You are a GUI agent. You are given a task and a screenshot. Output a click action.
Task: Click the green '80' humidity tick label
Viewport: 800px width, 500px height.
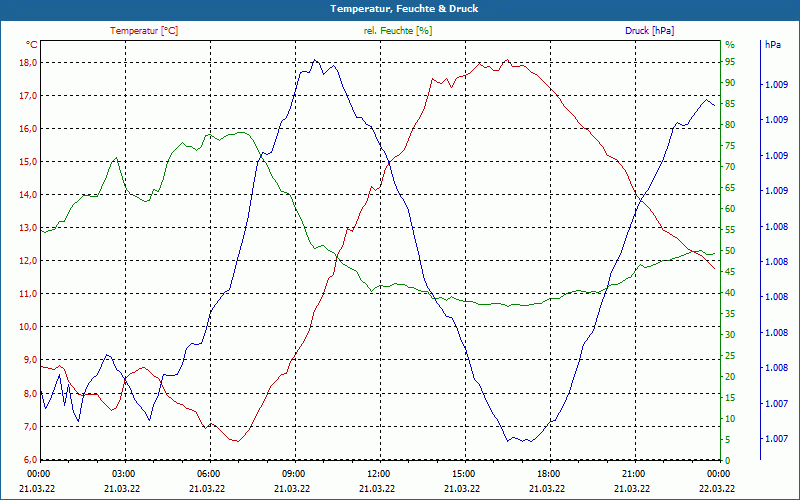pos(730,124)
